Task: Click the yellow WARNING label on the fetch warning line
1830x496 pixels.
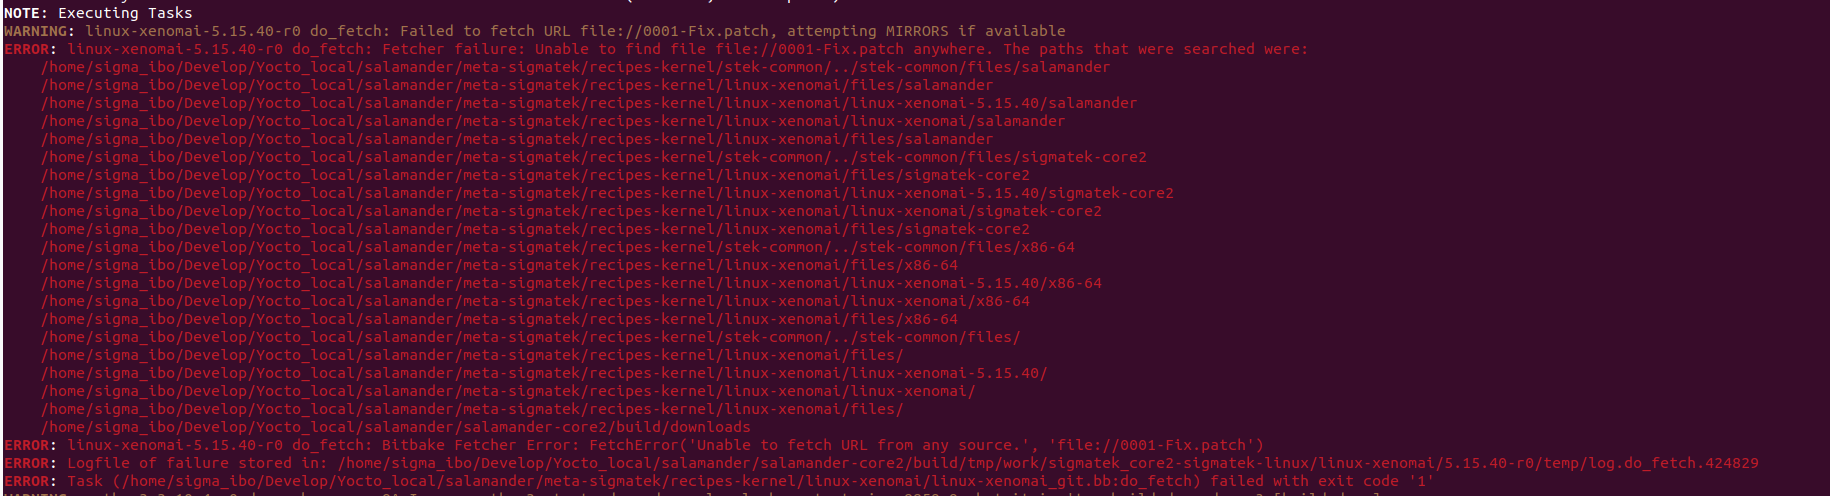Action: pos(40,31)
